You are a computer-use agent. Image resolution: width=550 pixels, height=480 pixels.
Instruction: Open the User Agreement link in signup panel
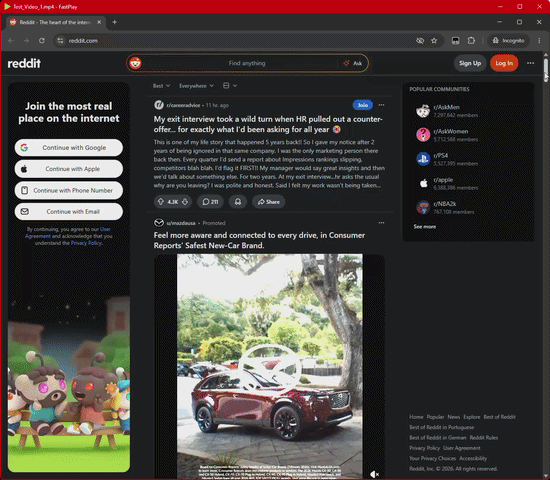(x=105, y=229)
